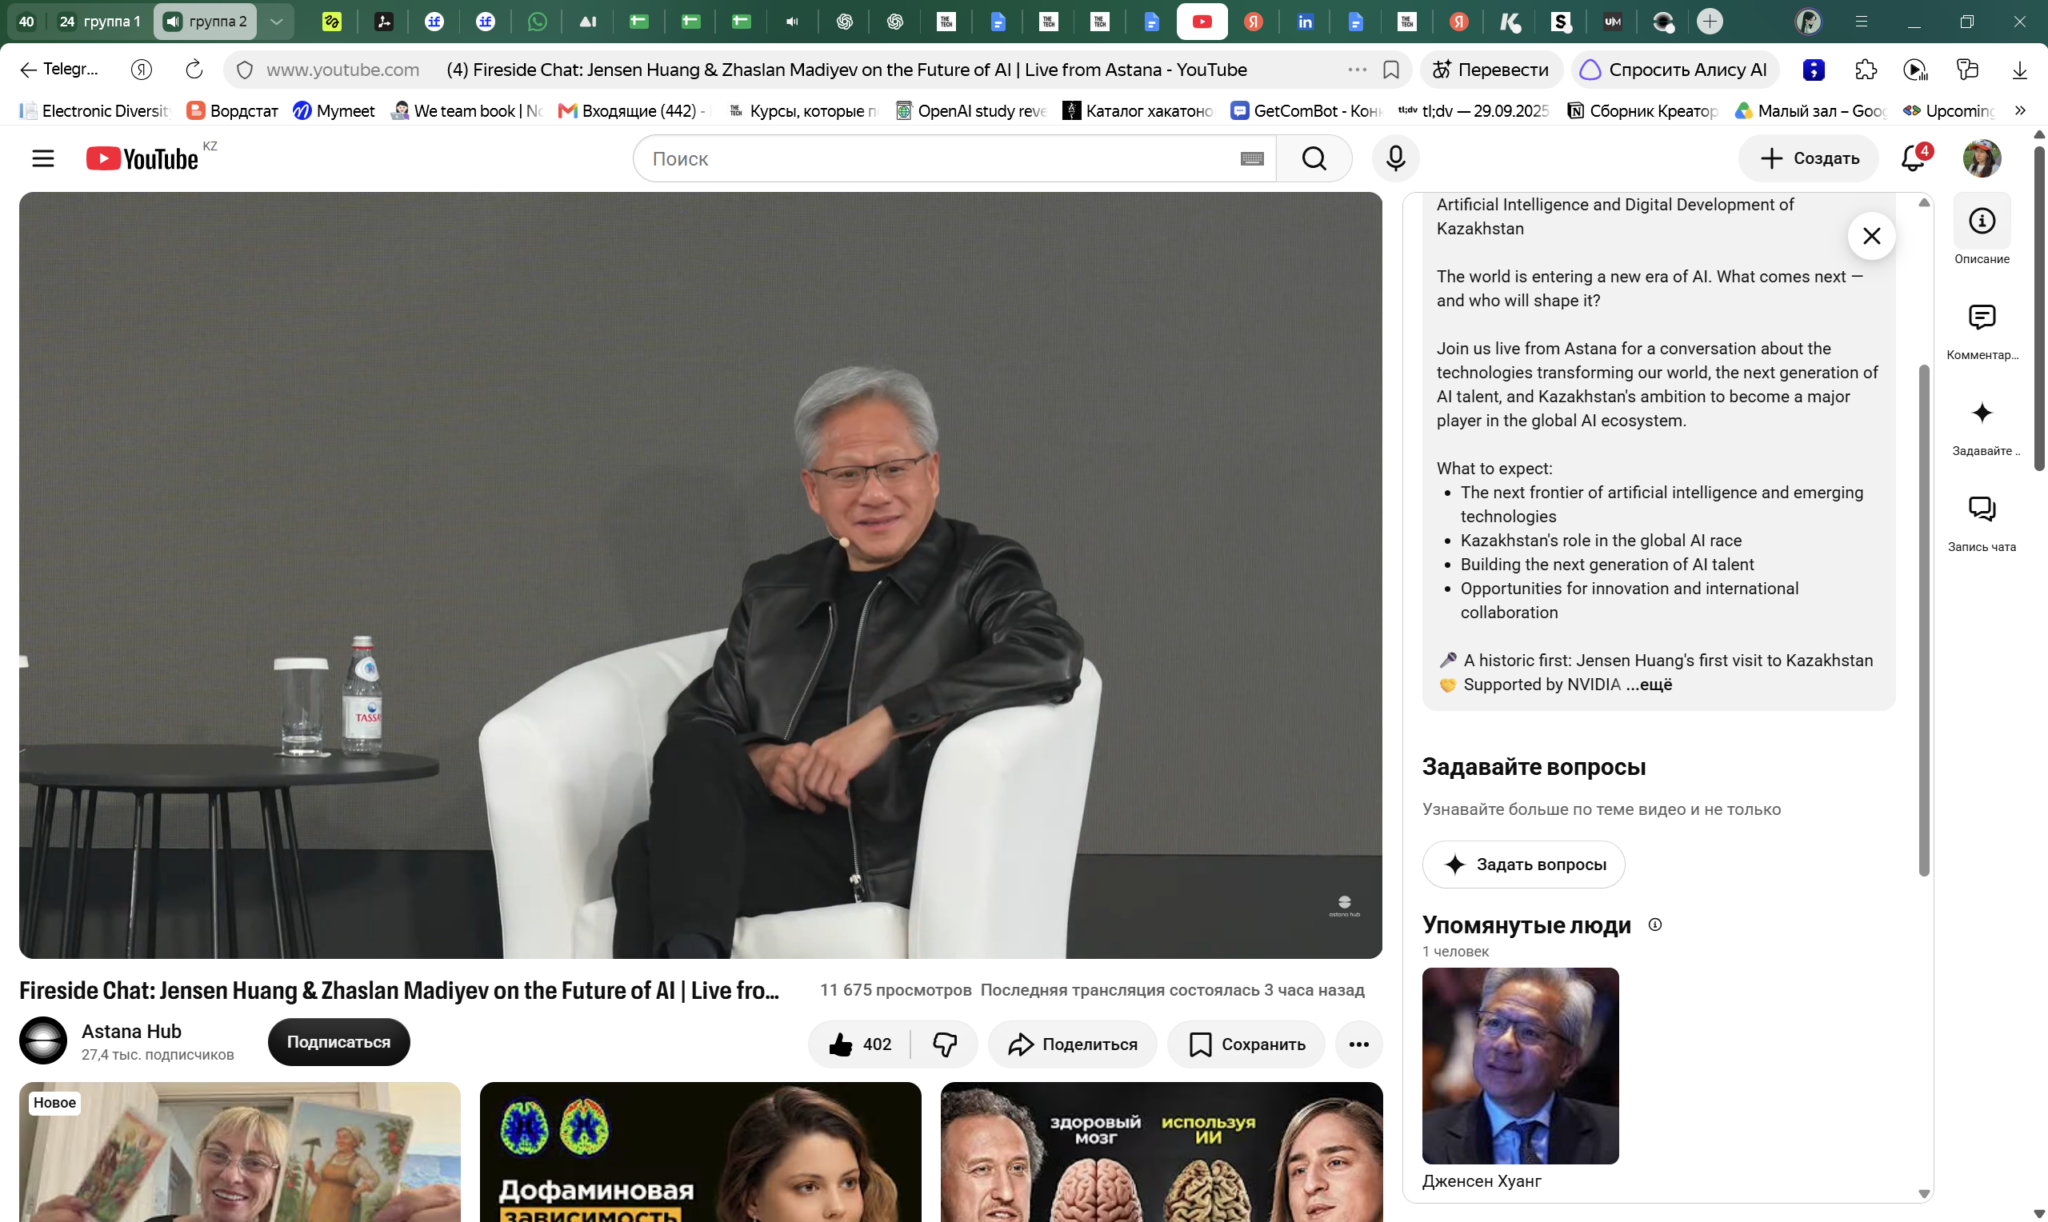The height and width of the screenshot is (1222, 2048).
Task: Open the notifications bell
Action: tap(1914, 158)
